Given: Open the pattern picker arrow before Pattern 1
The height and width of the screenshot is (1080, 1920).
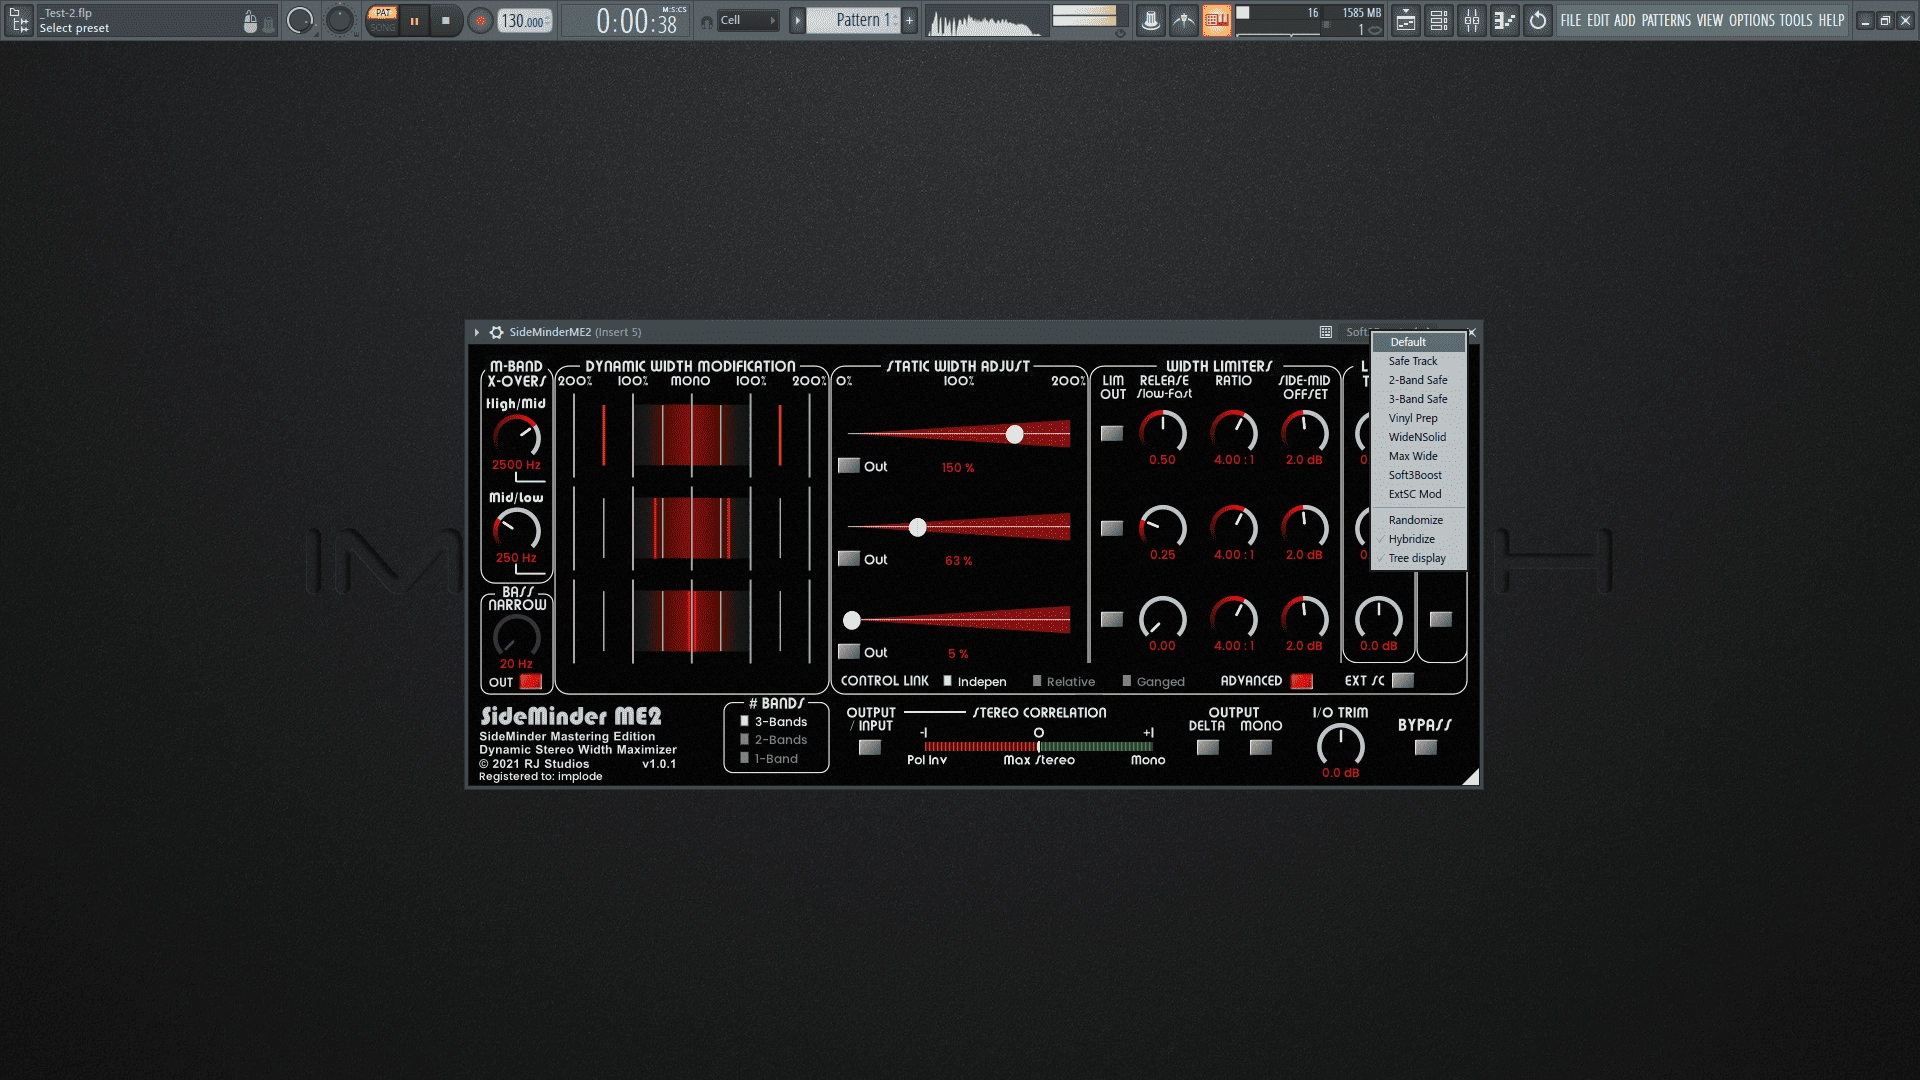Looking at the screenshot, I should pos(797,20).
